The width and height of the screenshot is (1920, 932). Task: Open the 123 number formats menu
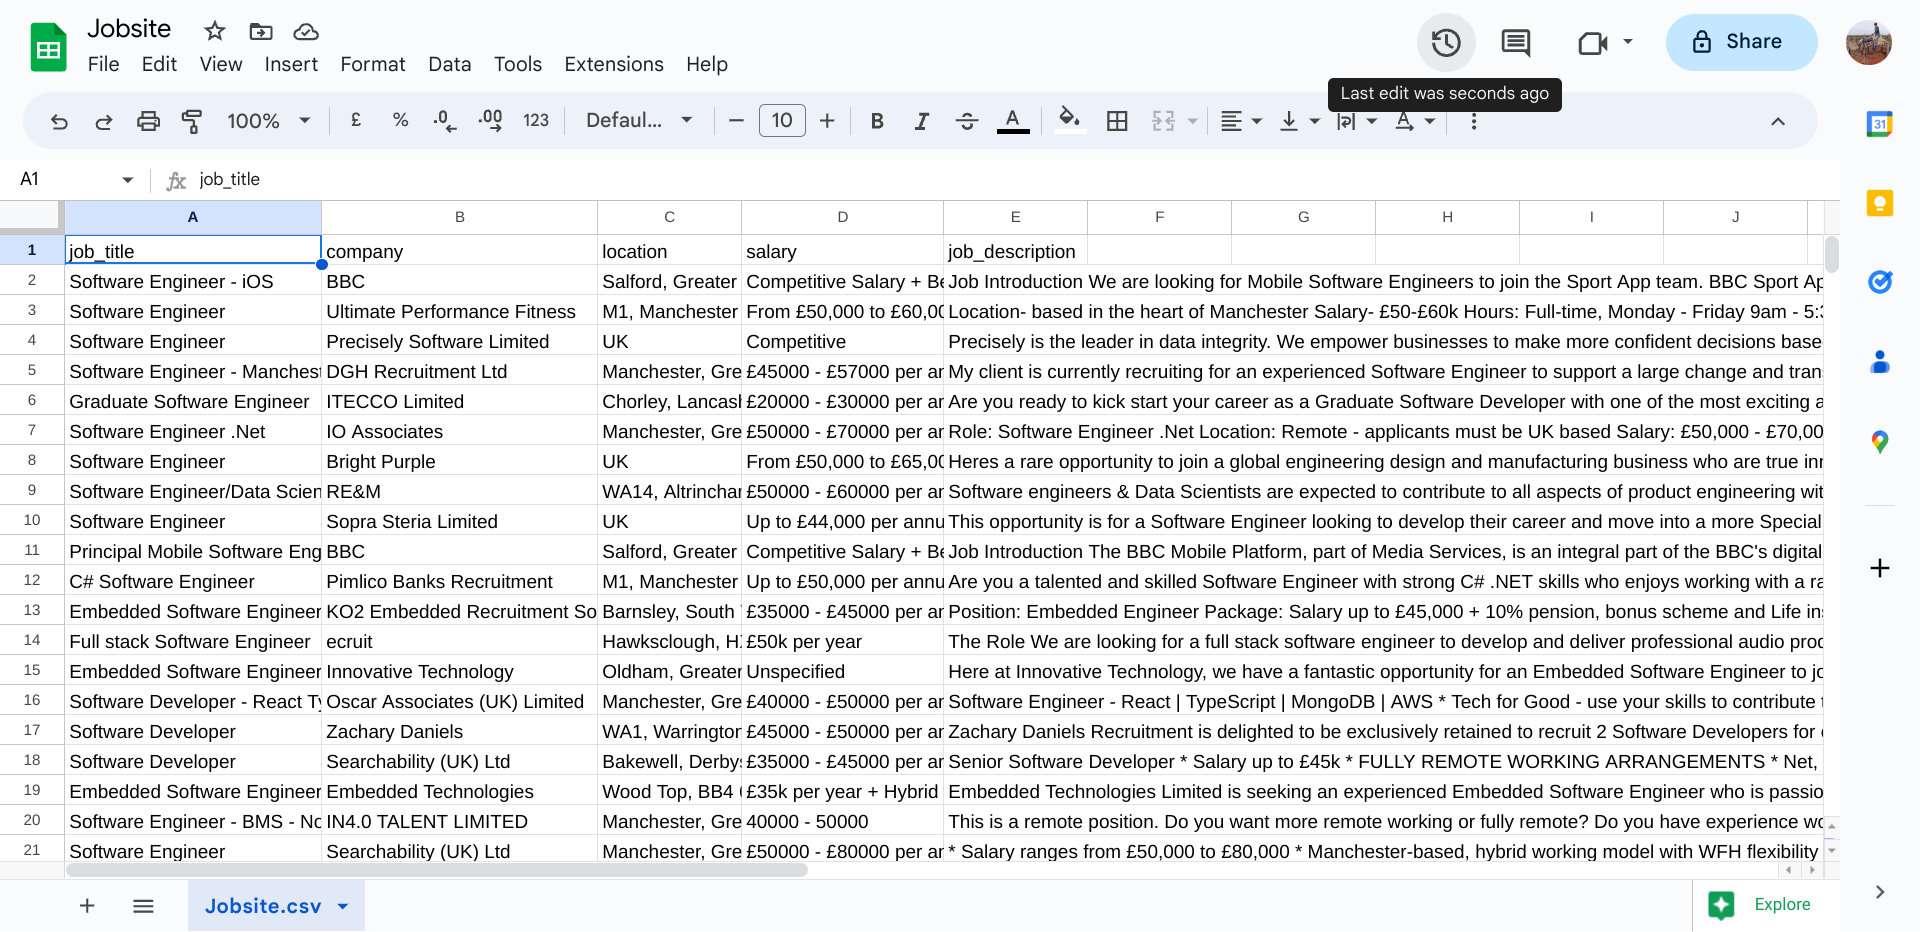536,120
